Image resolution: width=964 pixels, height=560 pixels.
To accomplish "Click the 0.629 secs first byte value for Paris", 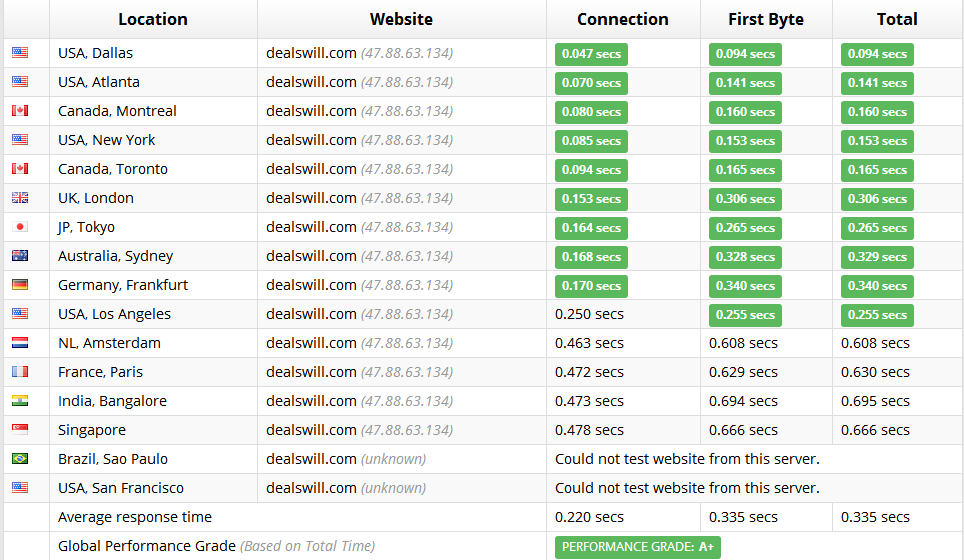I will click(743, 372).
